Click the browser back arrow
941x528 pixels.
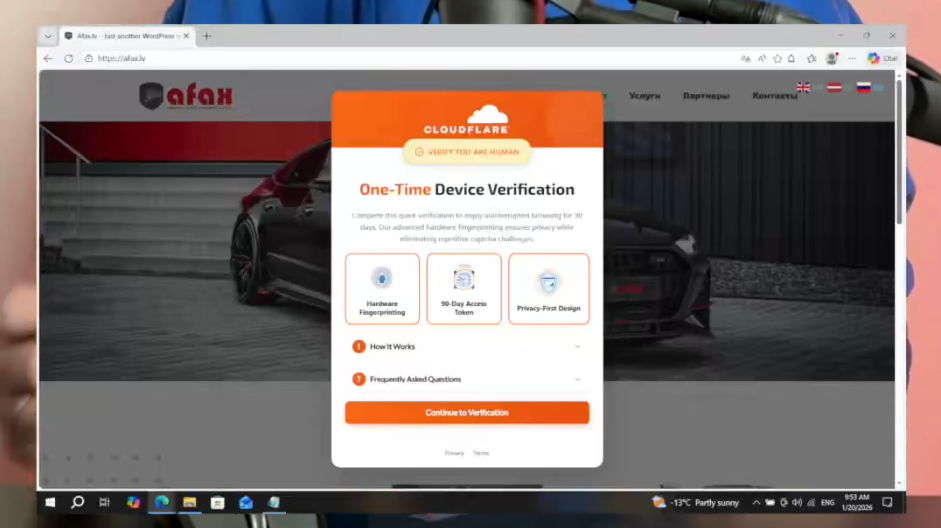tap(48, 59)
